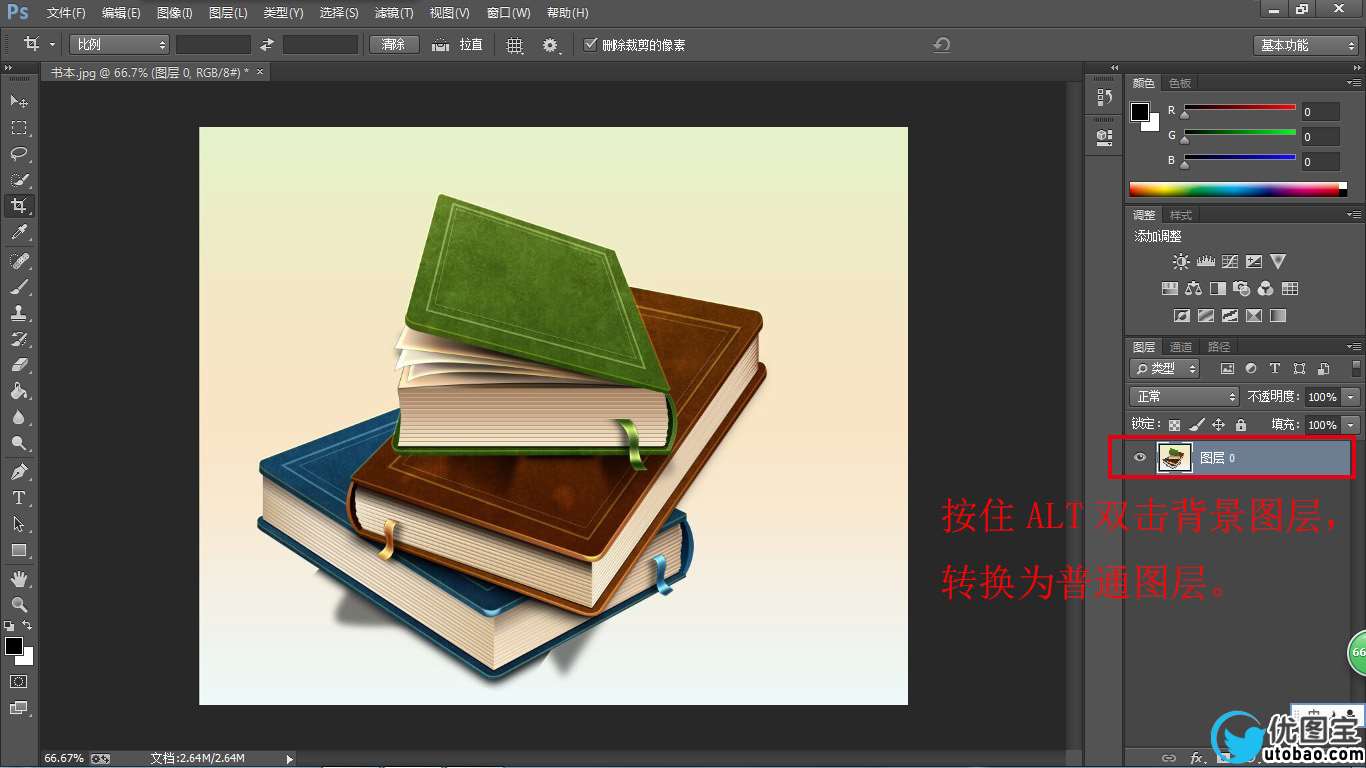Switch to the 样式 tab
Screen dimensions: 1366x768
point(1181,215)
